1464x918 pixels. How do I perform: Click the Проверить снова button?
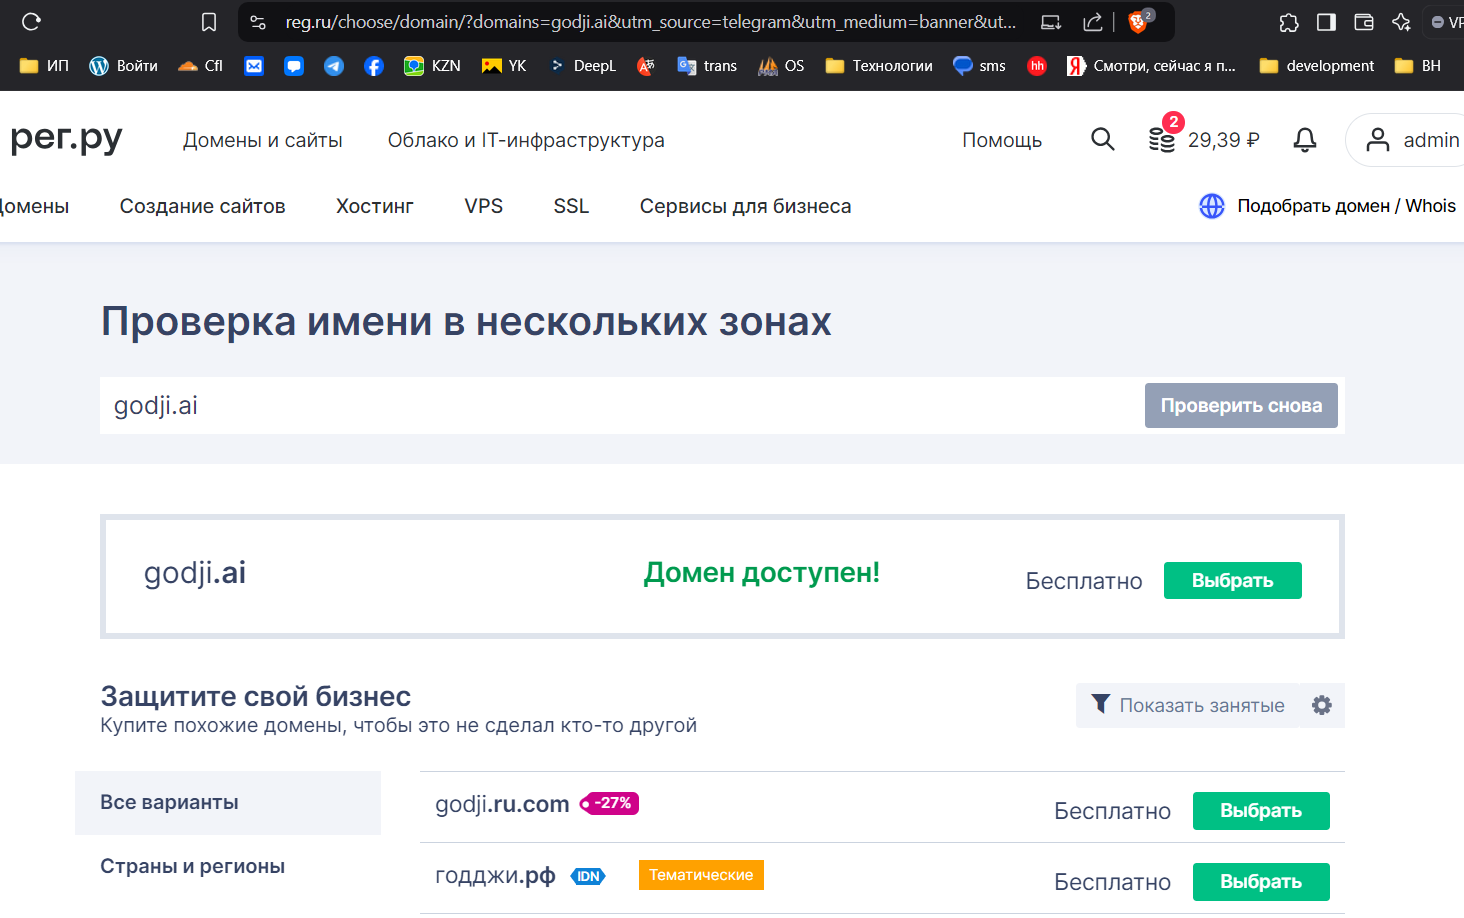click(x=1241, y=405)
